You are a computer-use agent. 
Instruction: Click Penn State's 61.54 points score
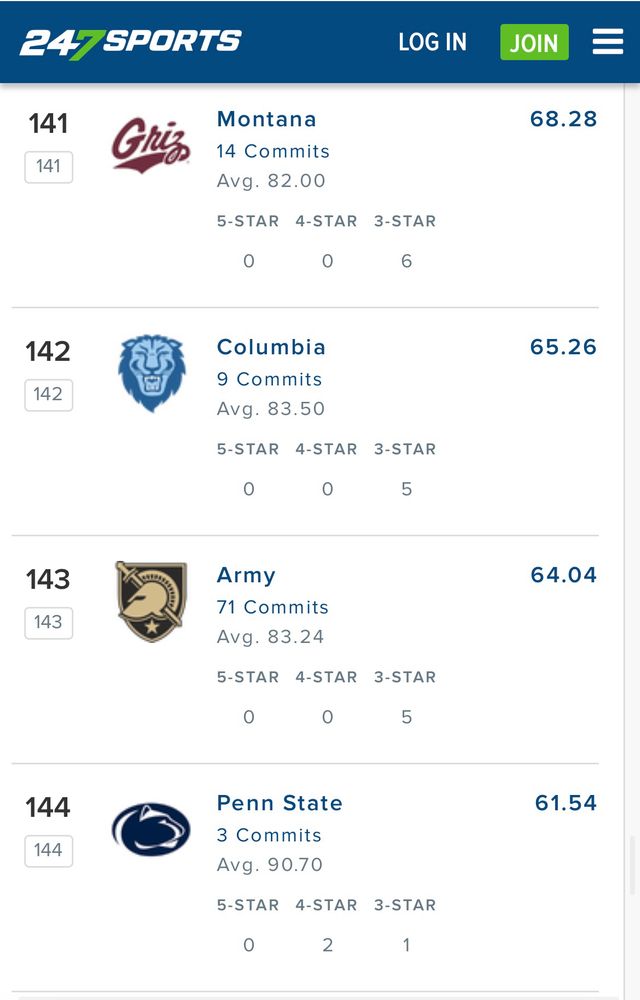tap(565, 803)
